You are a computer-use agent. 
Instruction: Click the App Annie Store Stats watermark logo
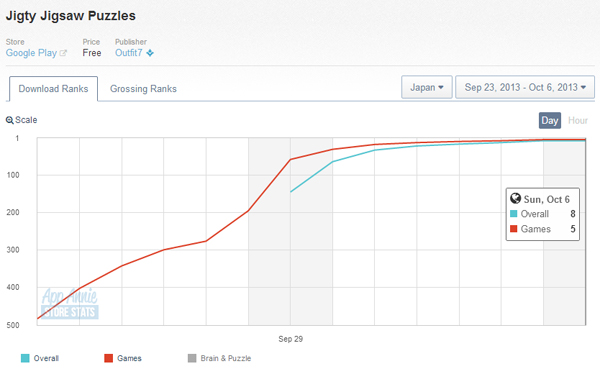(70, 303)
